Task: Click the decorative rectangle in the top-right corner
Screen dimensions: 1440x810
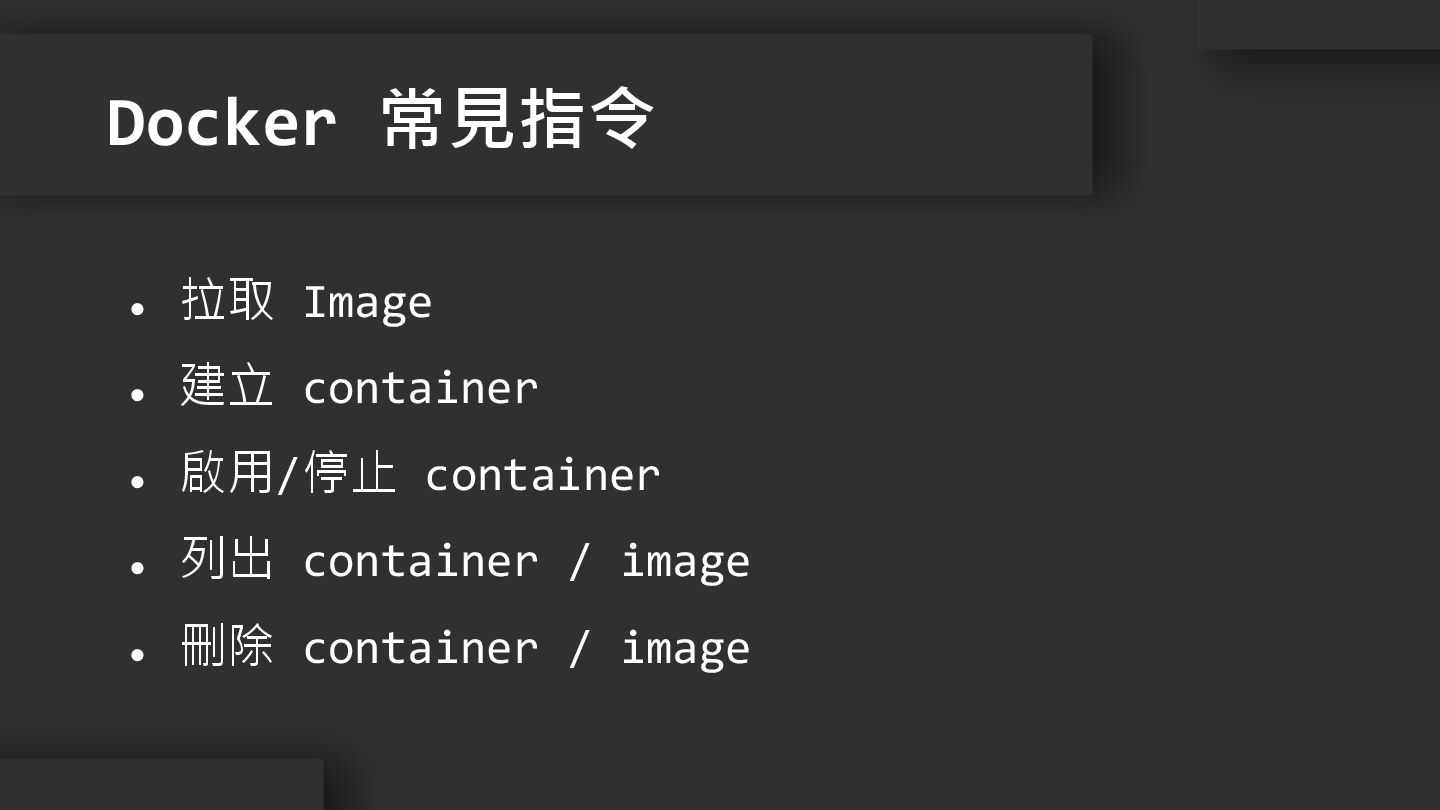Action: point(1318,24)
